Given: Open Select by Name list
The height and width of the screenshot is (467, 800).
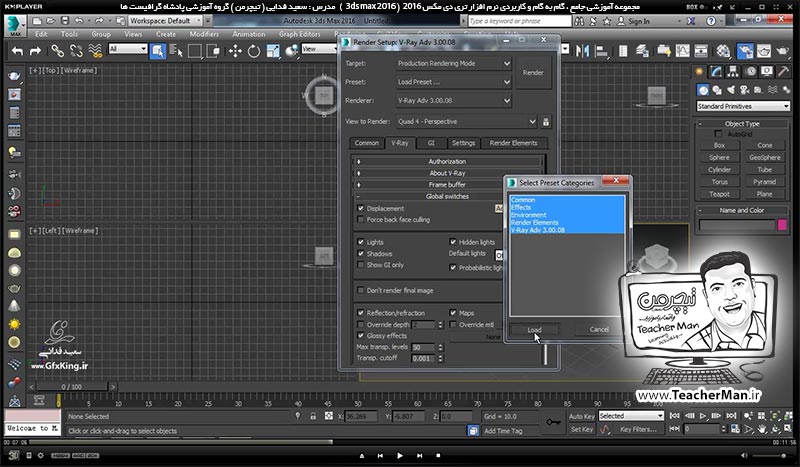Looking at the screenshot, I should point(176,51).
